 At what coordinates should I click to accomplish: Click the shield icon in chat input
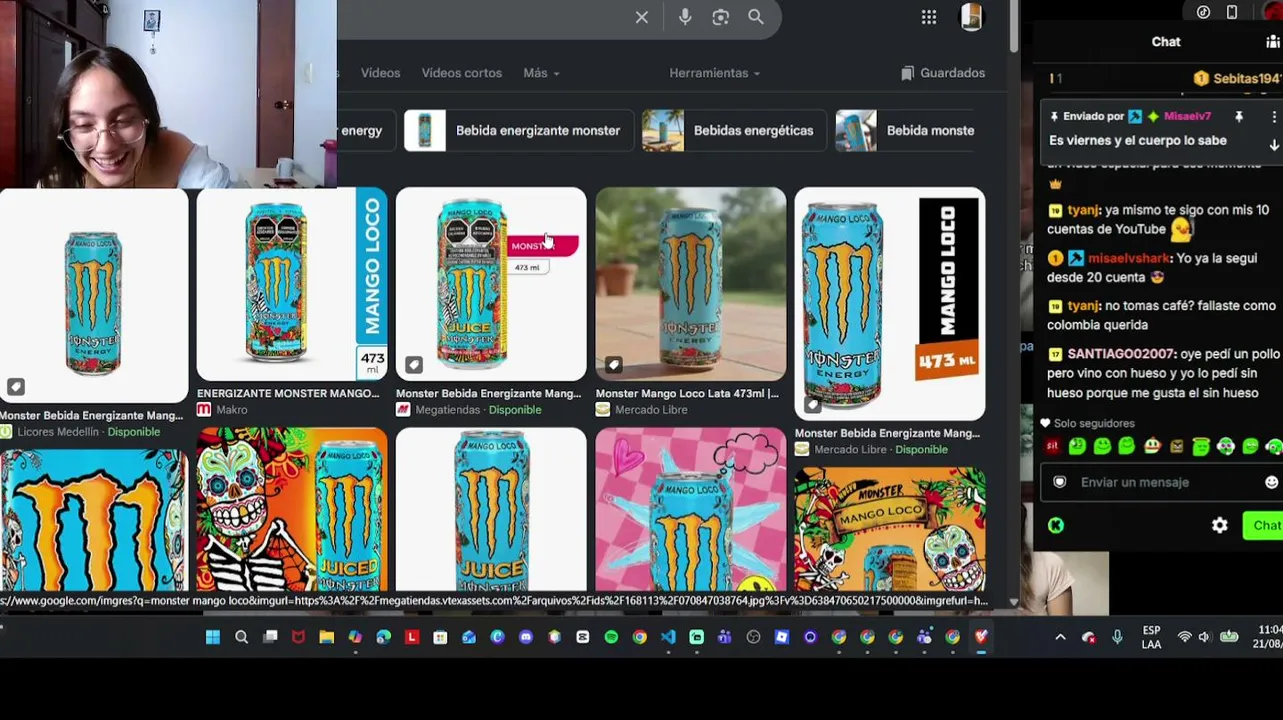click(x=1060, y=482)
